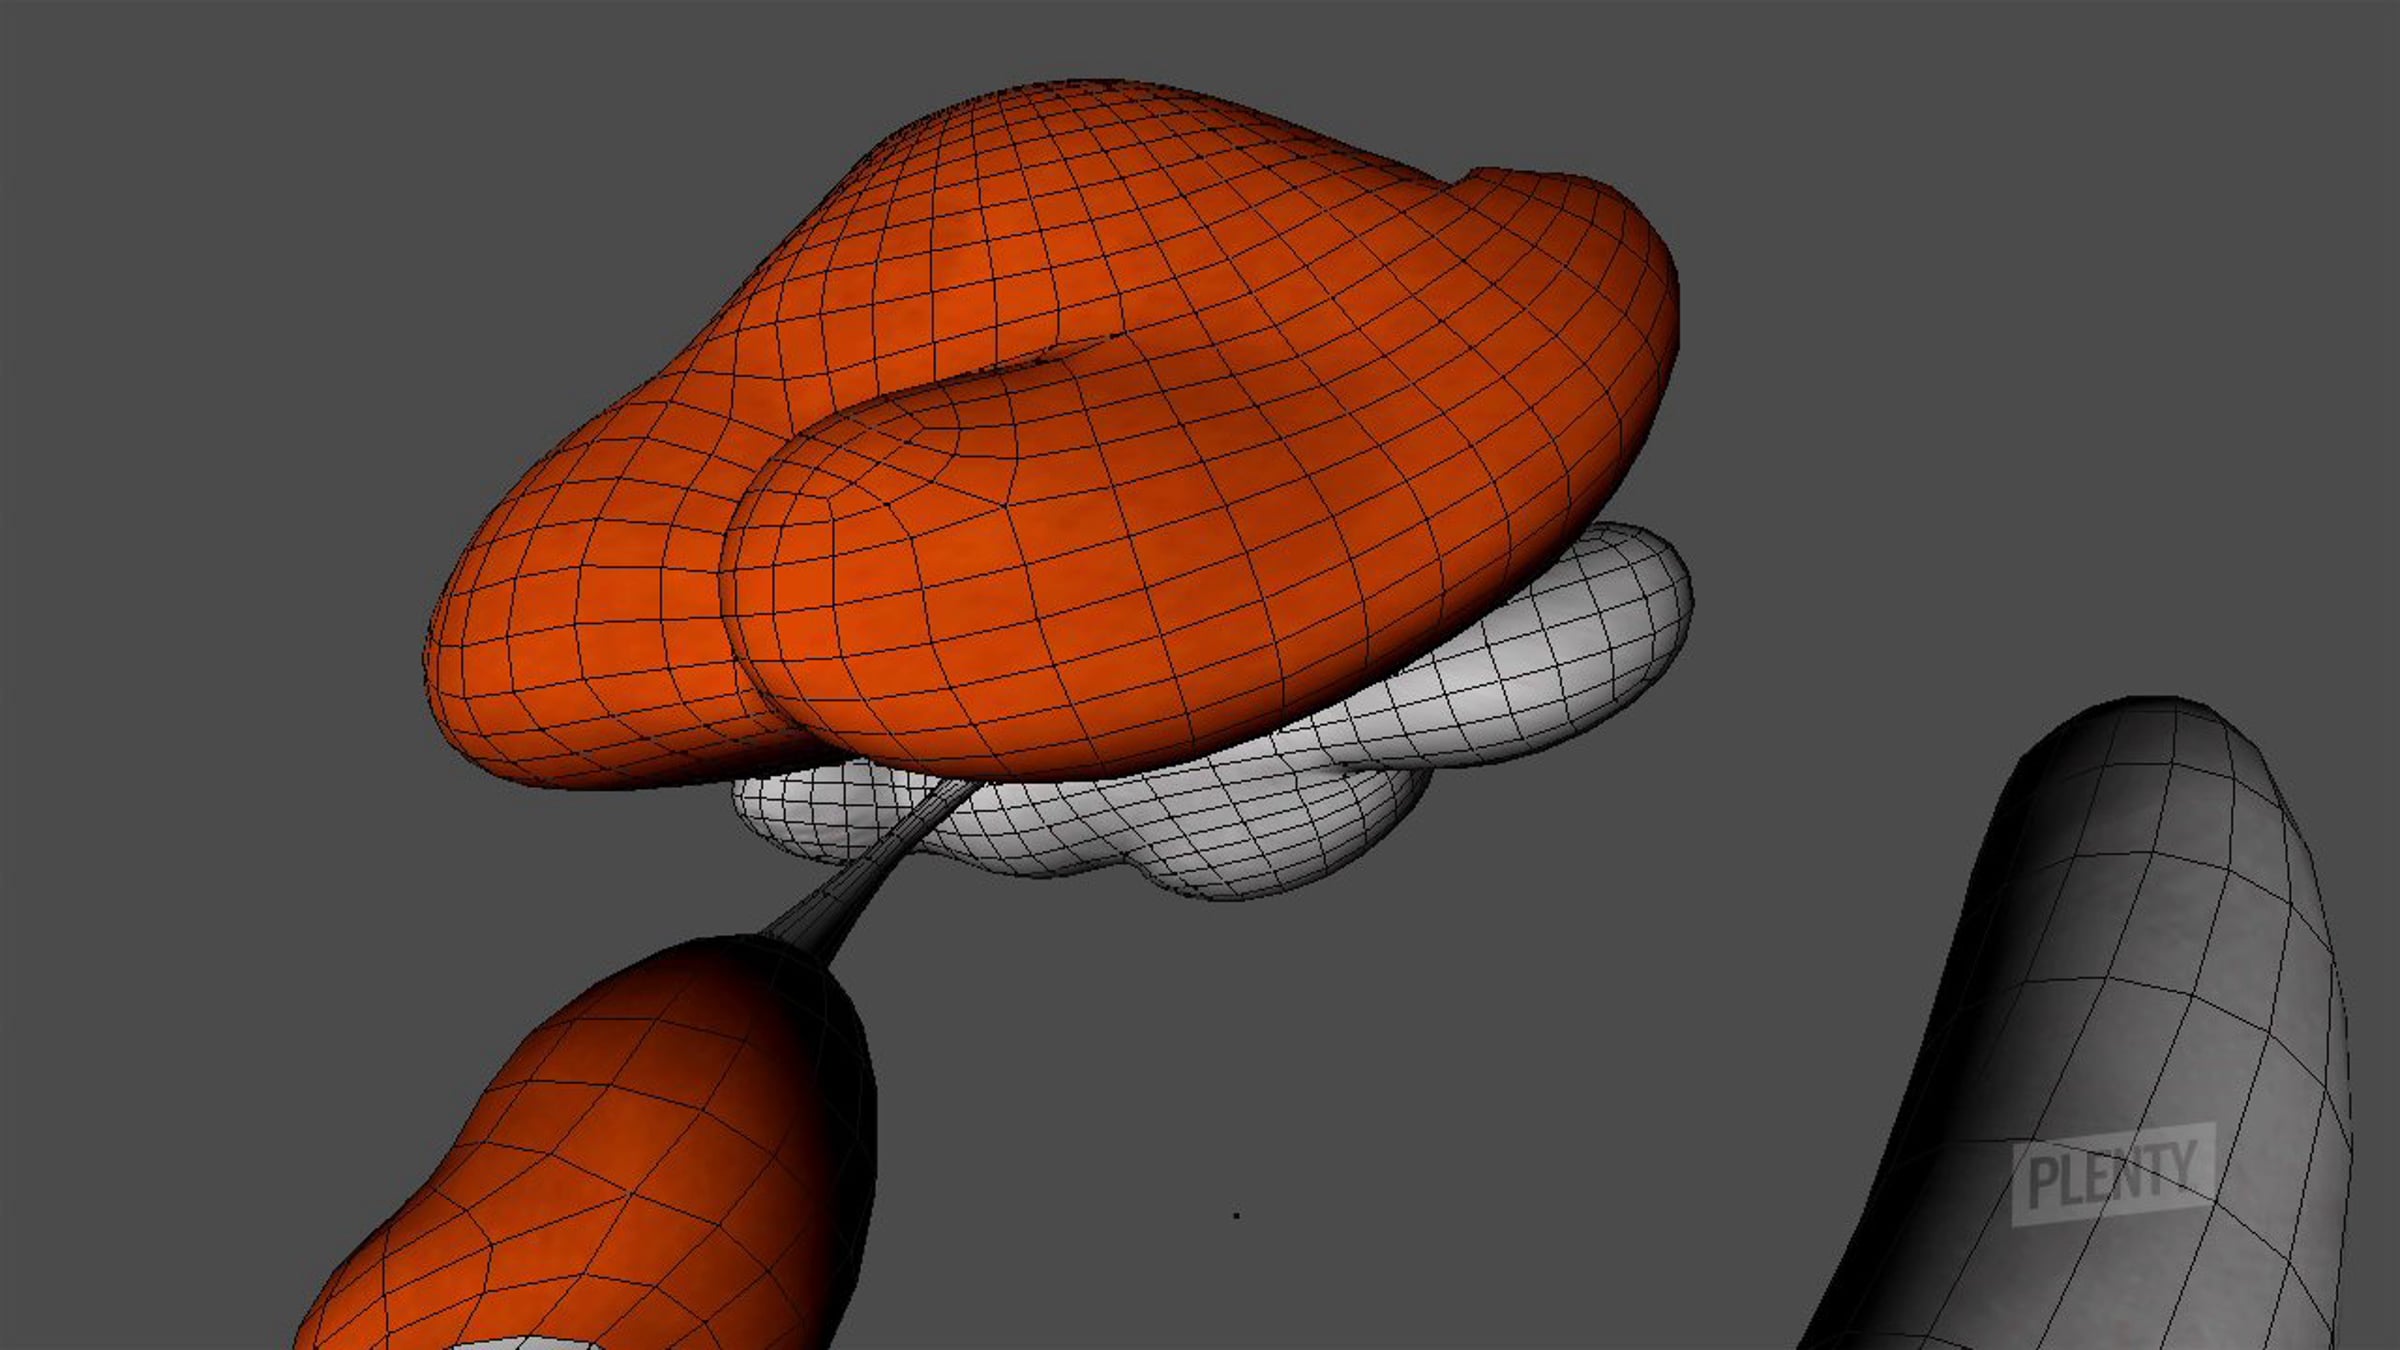The image size is (2400, 1350).
Task: Click the PLENTY watermark logo
Action: click(2113, 1175)
